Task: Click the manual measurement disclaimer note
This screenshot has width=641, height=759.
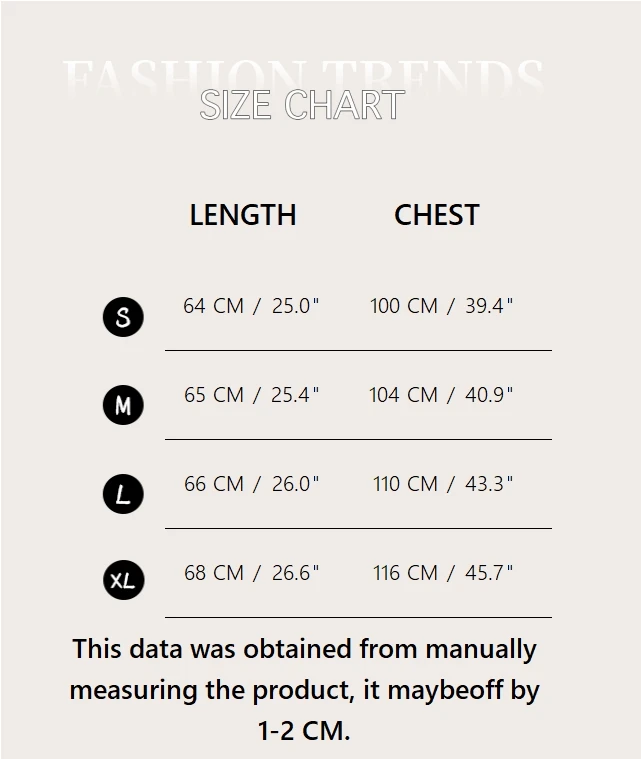Action: tap(304, 690)
